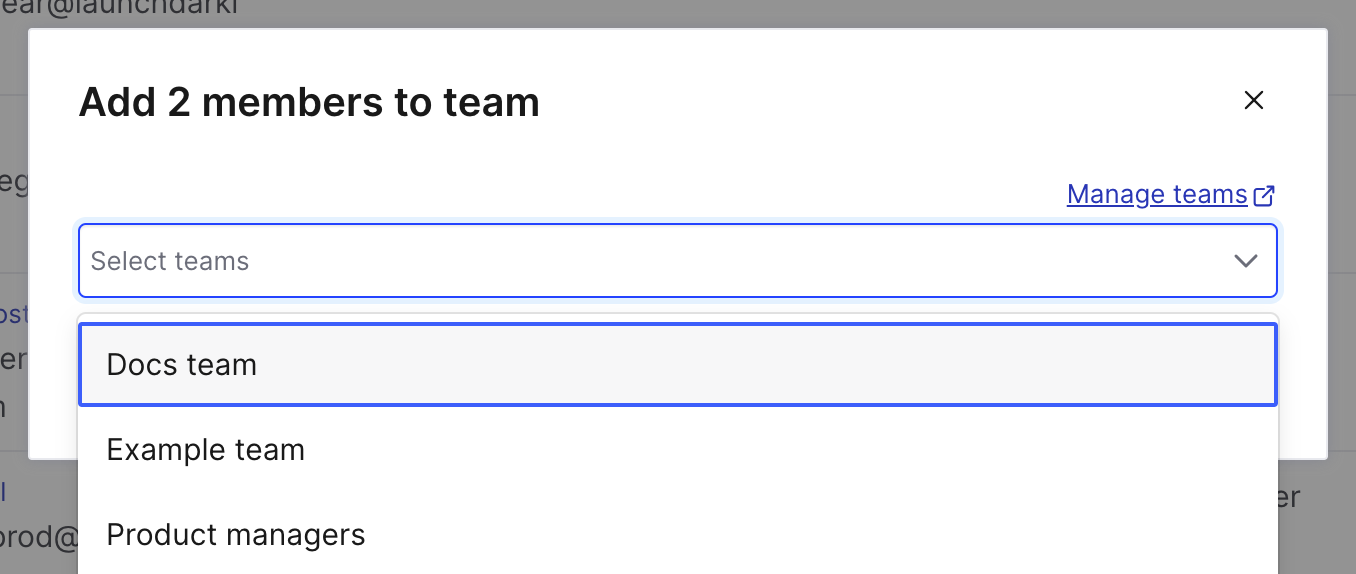Click the 'Add 2 members to team' heading
Screen dimensions: 1356x574
tap(309, 102)
